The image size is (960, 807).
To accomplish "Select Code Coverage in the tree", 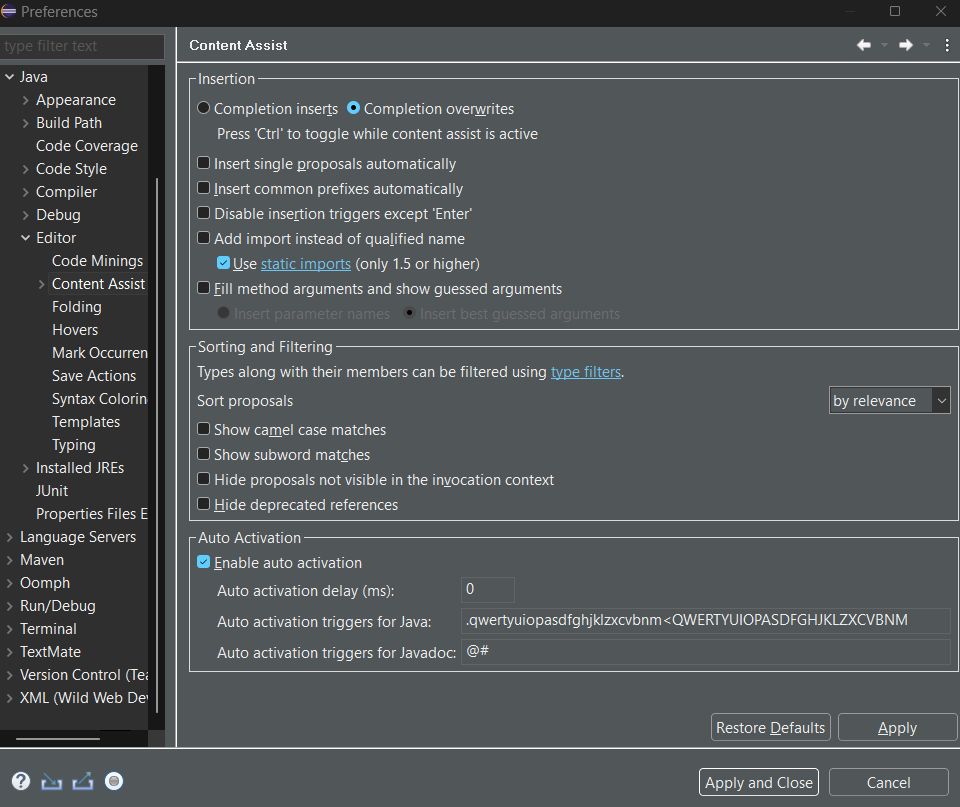I will (86, 146).
